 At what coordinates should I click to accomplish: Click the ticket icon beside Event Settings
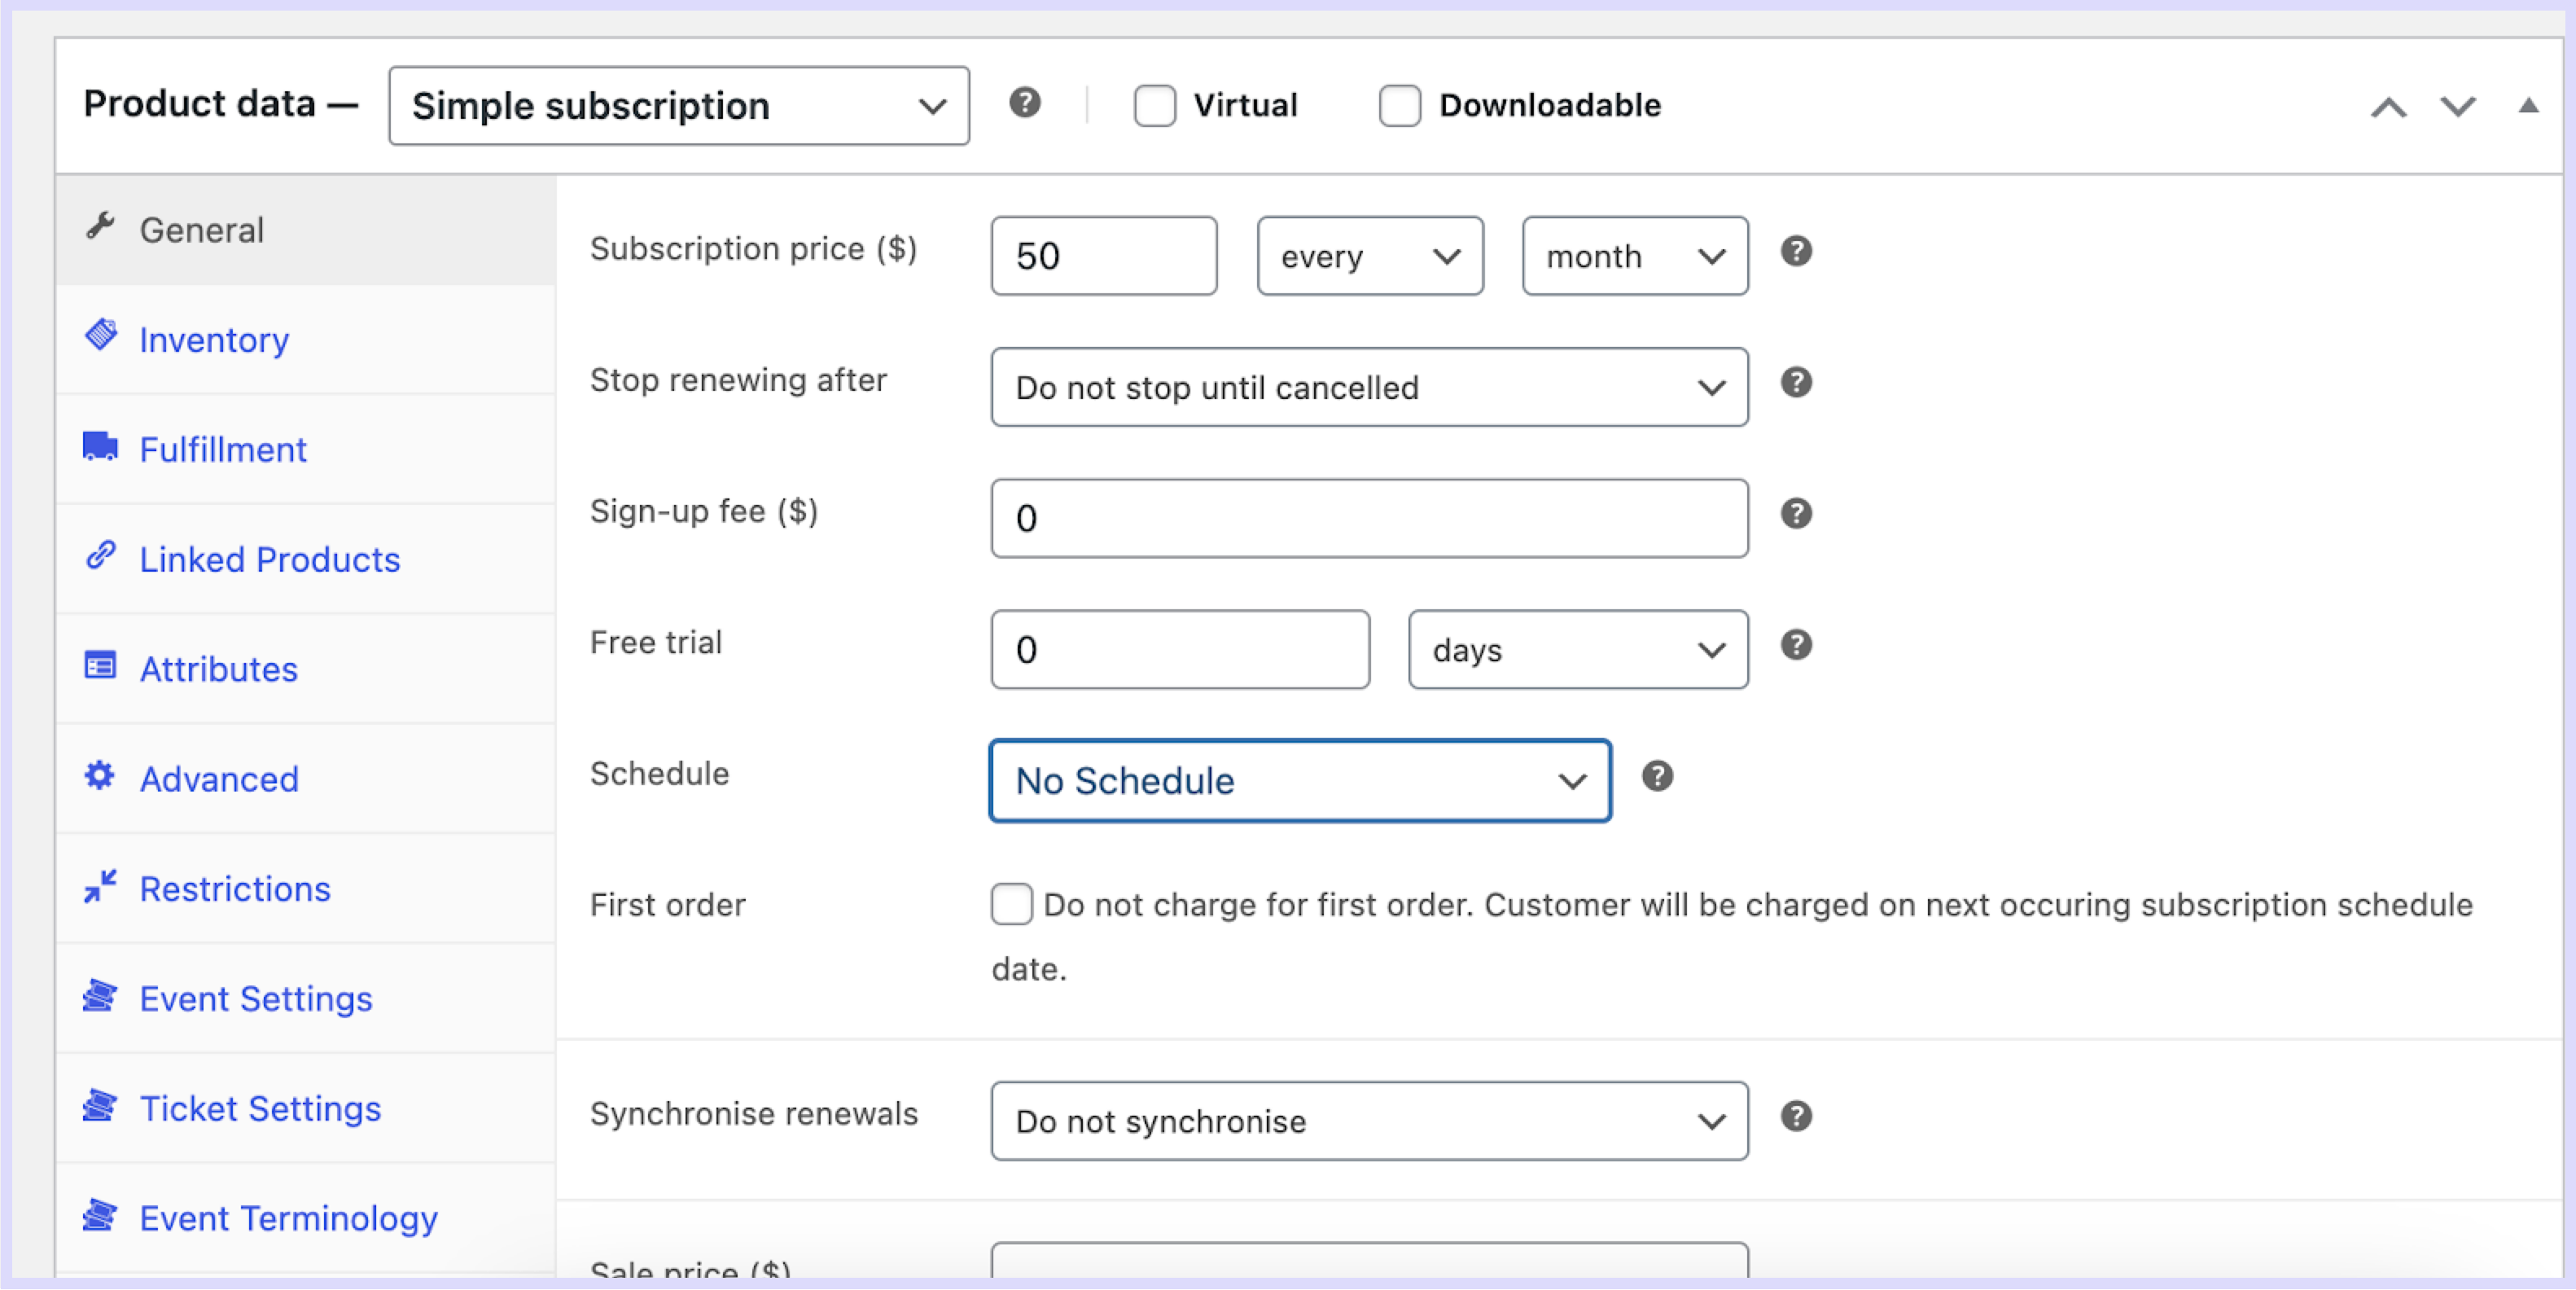(x=100, y=995)
